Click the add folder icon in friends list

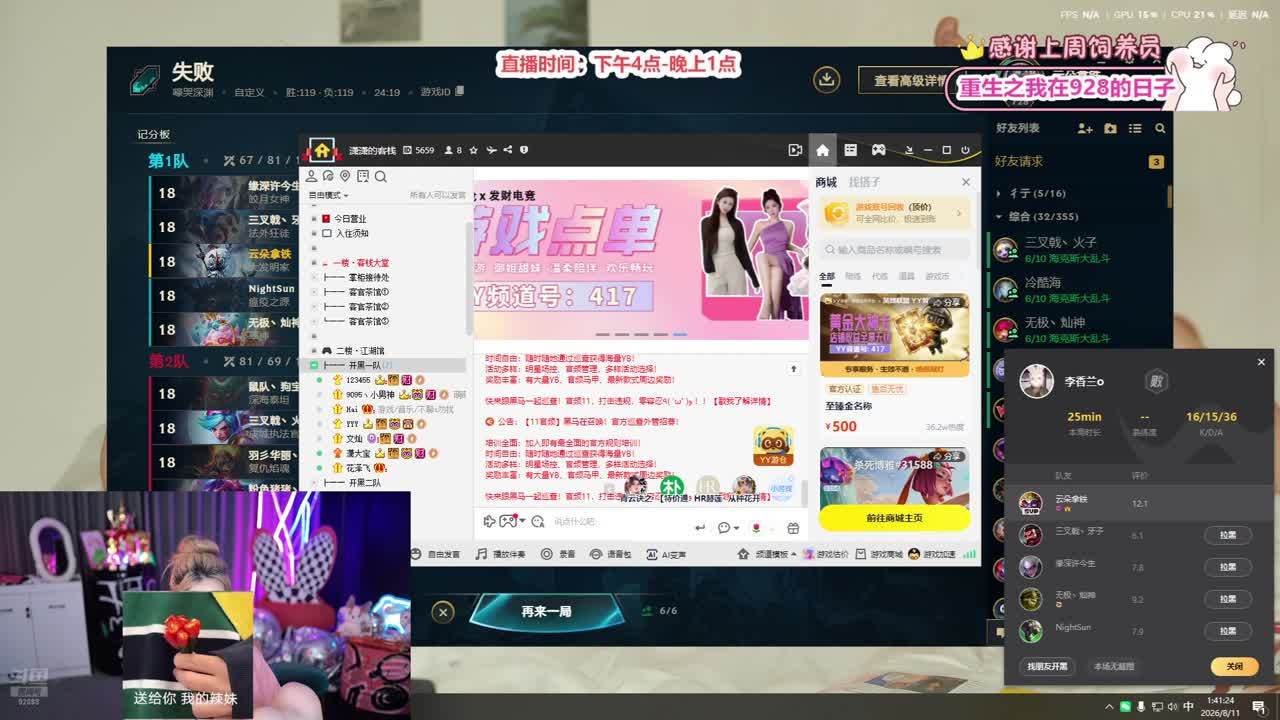tap(1110, 128)
